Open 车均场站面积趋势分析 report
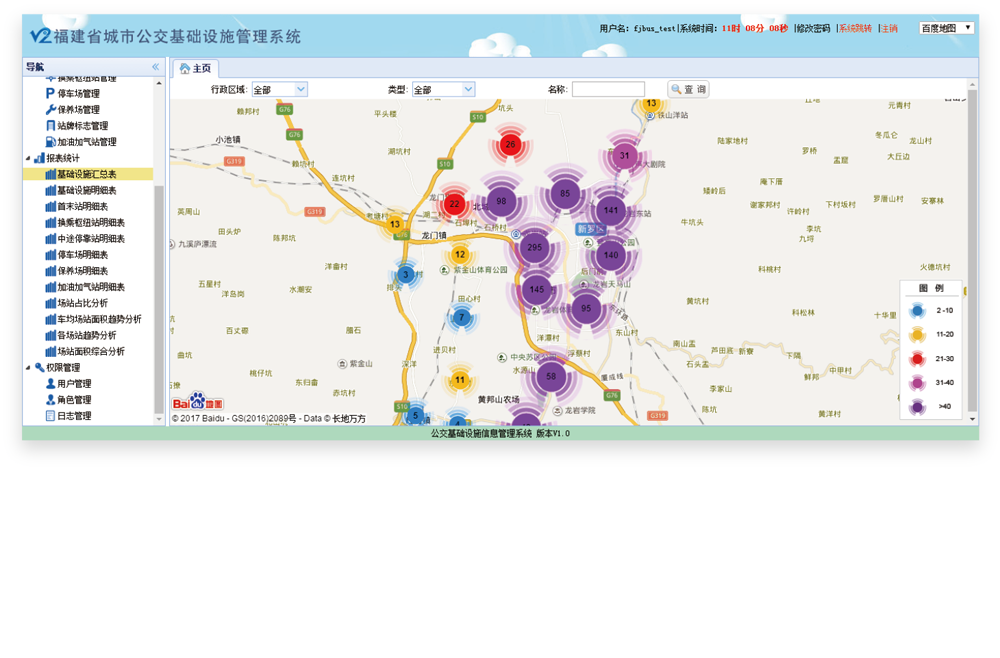 pyautogui.click(x=99, y=319)
